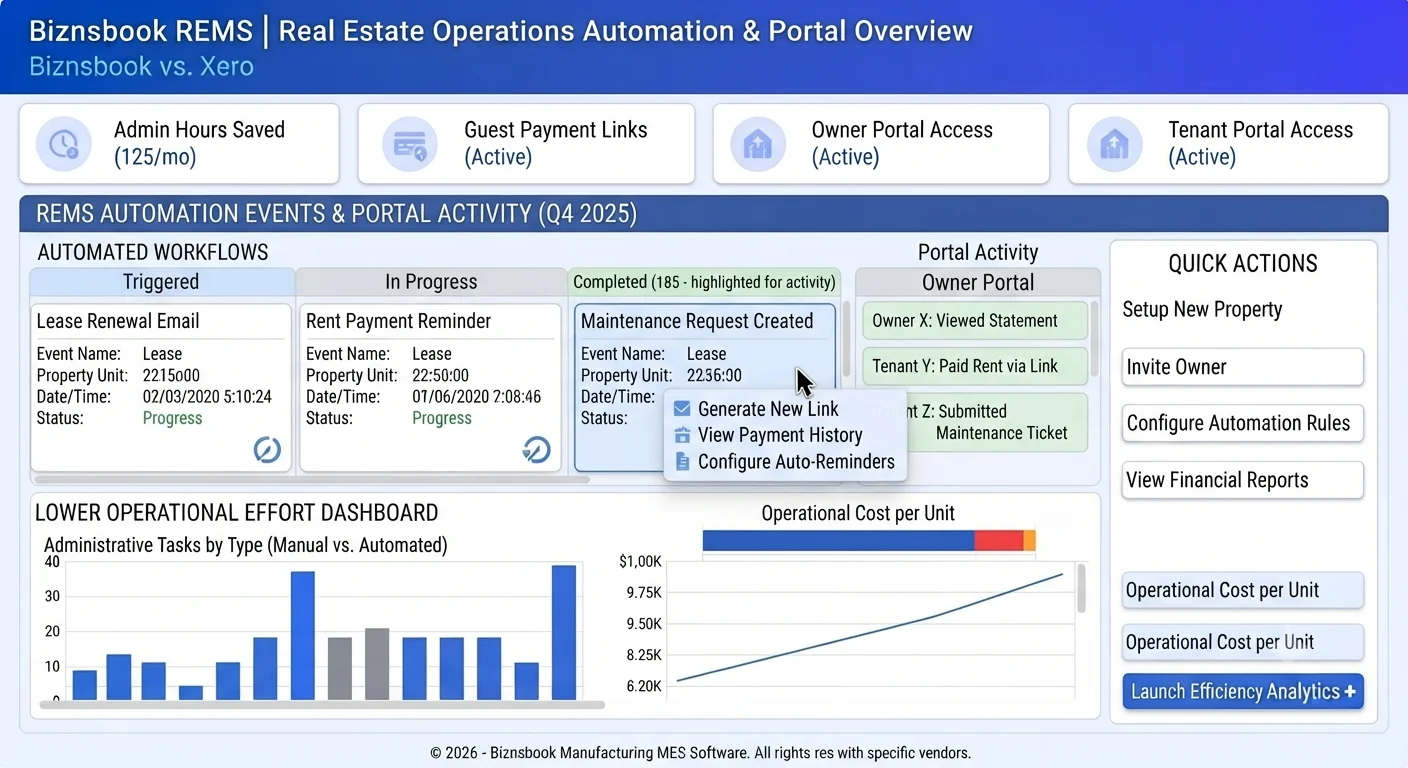Launch Efficiency Analytics

(1242, 691)
